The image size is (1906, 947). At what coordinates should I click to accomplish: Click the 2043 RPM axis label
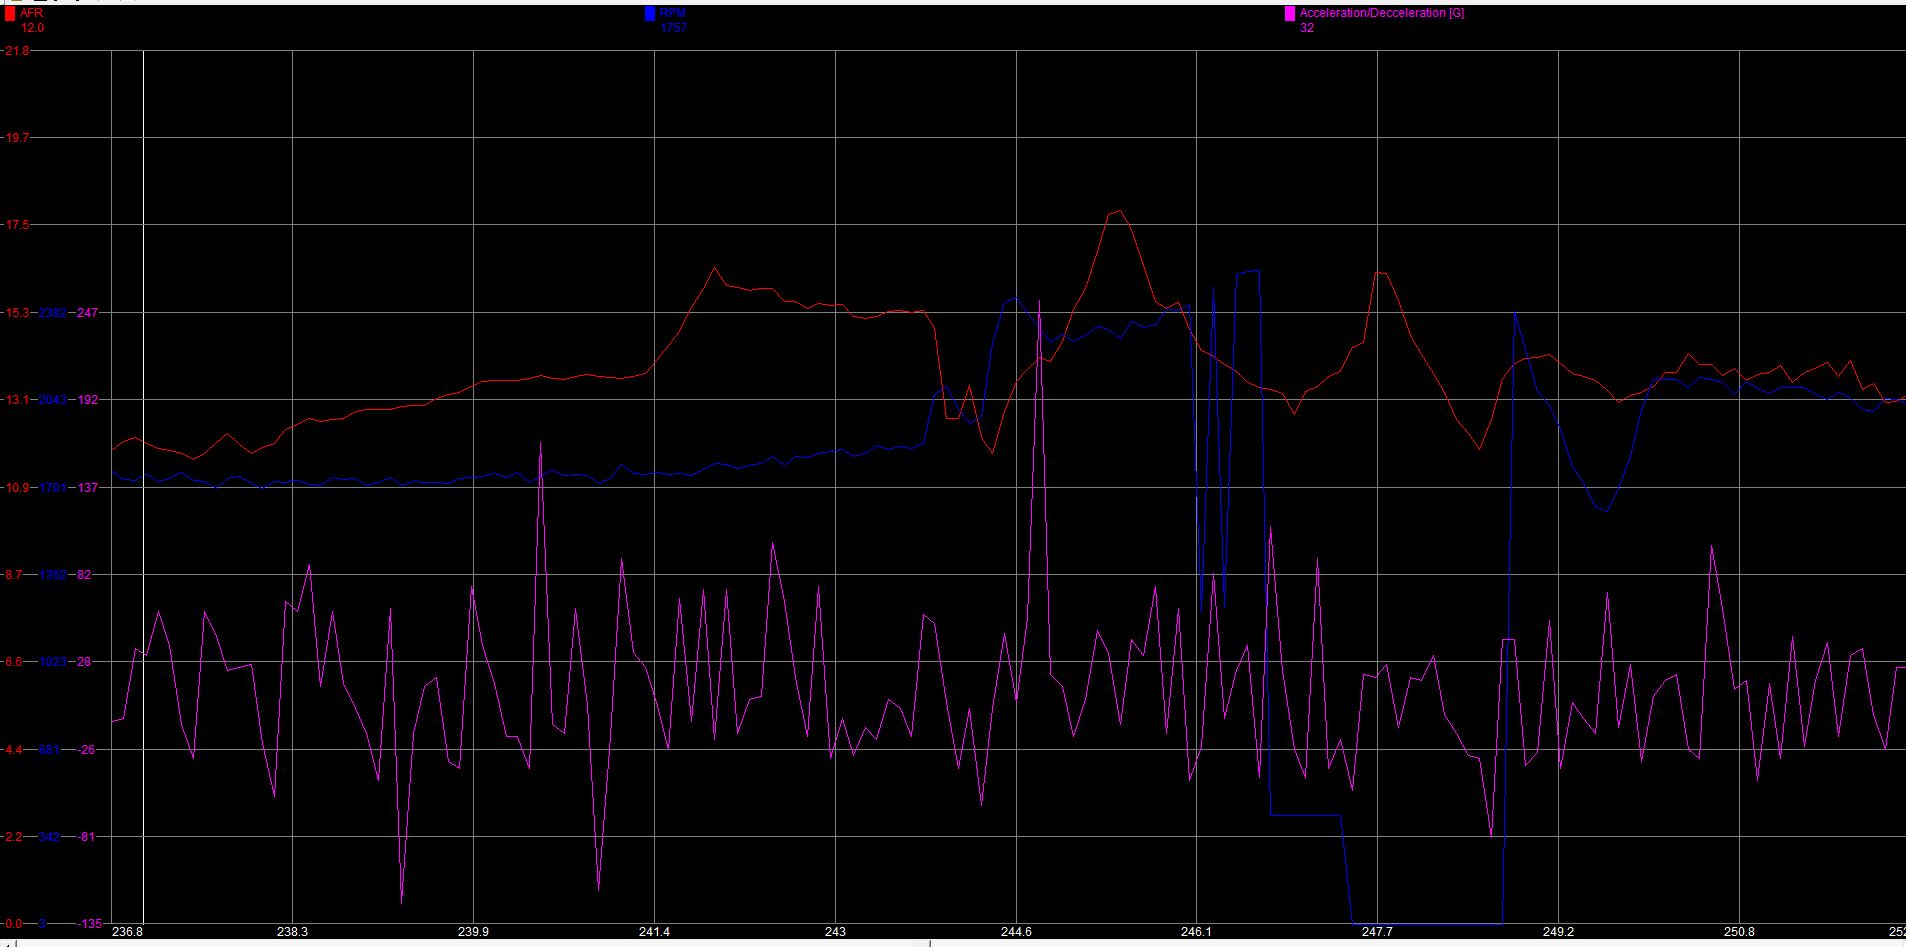point(52,400)
